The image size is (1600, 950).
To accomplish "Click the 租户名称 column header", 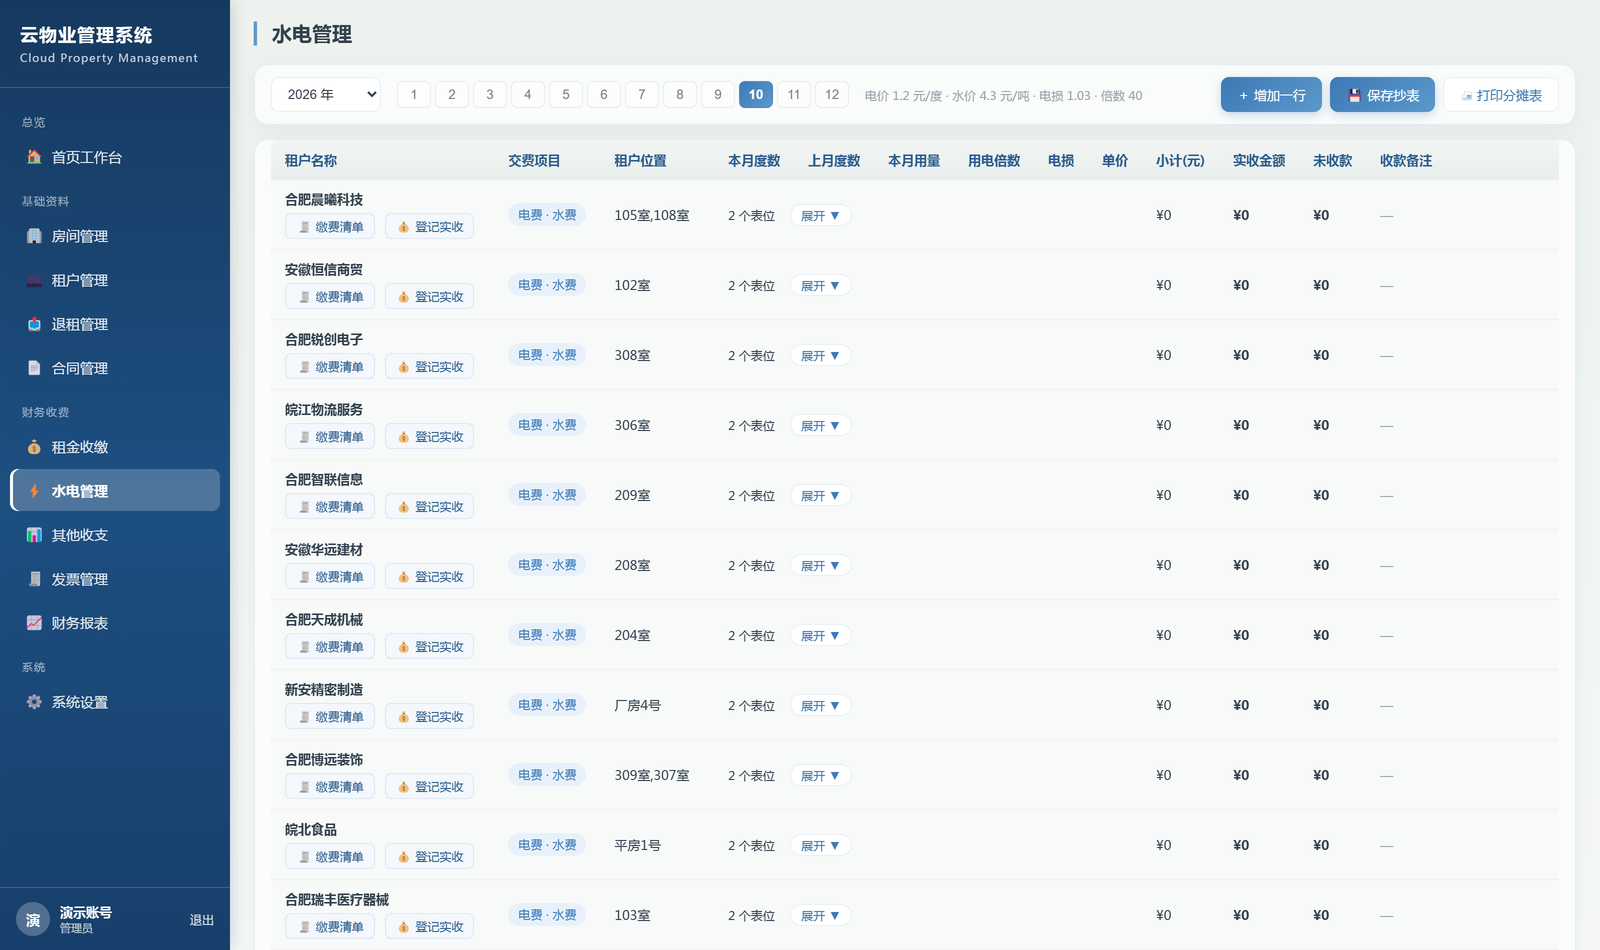I will click(311, 161).
